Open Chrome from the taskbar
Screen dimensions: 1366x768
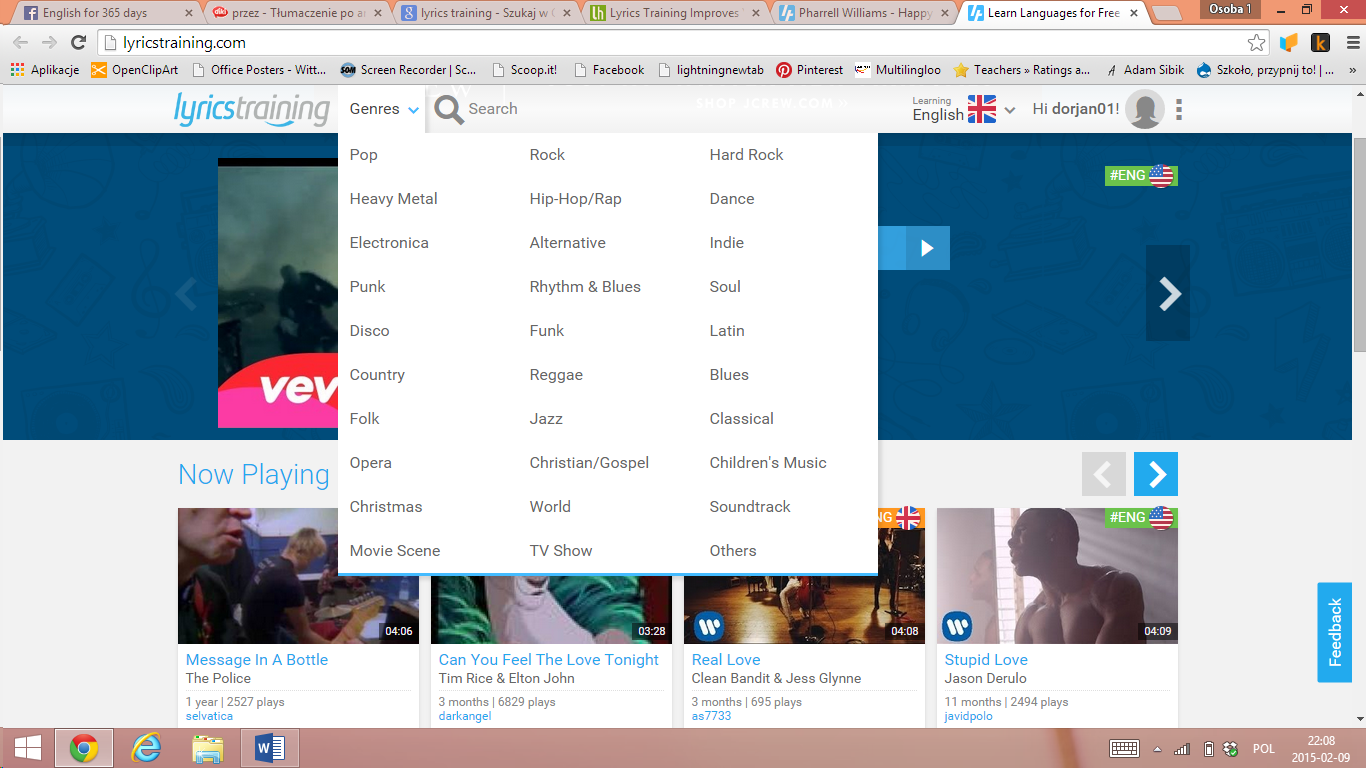point(83,748)
